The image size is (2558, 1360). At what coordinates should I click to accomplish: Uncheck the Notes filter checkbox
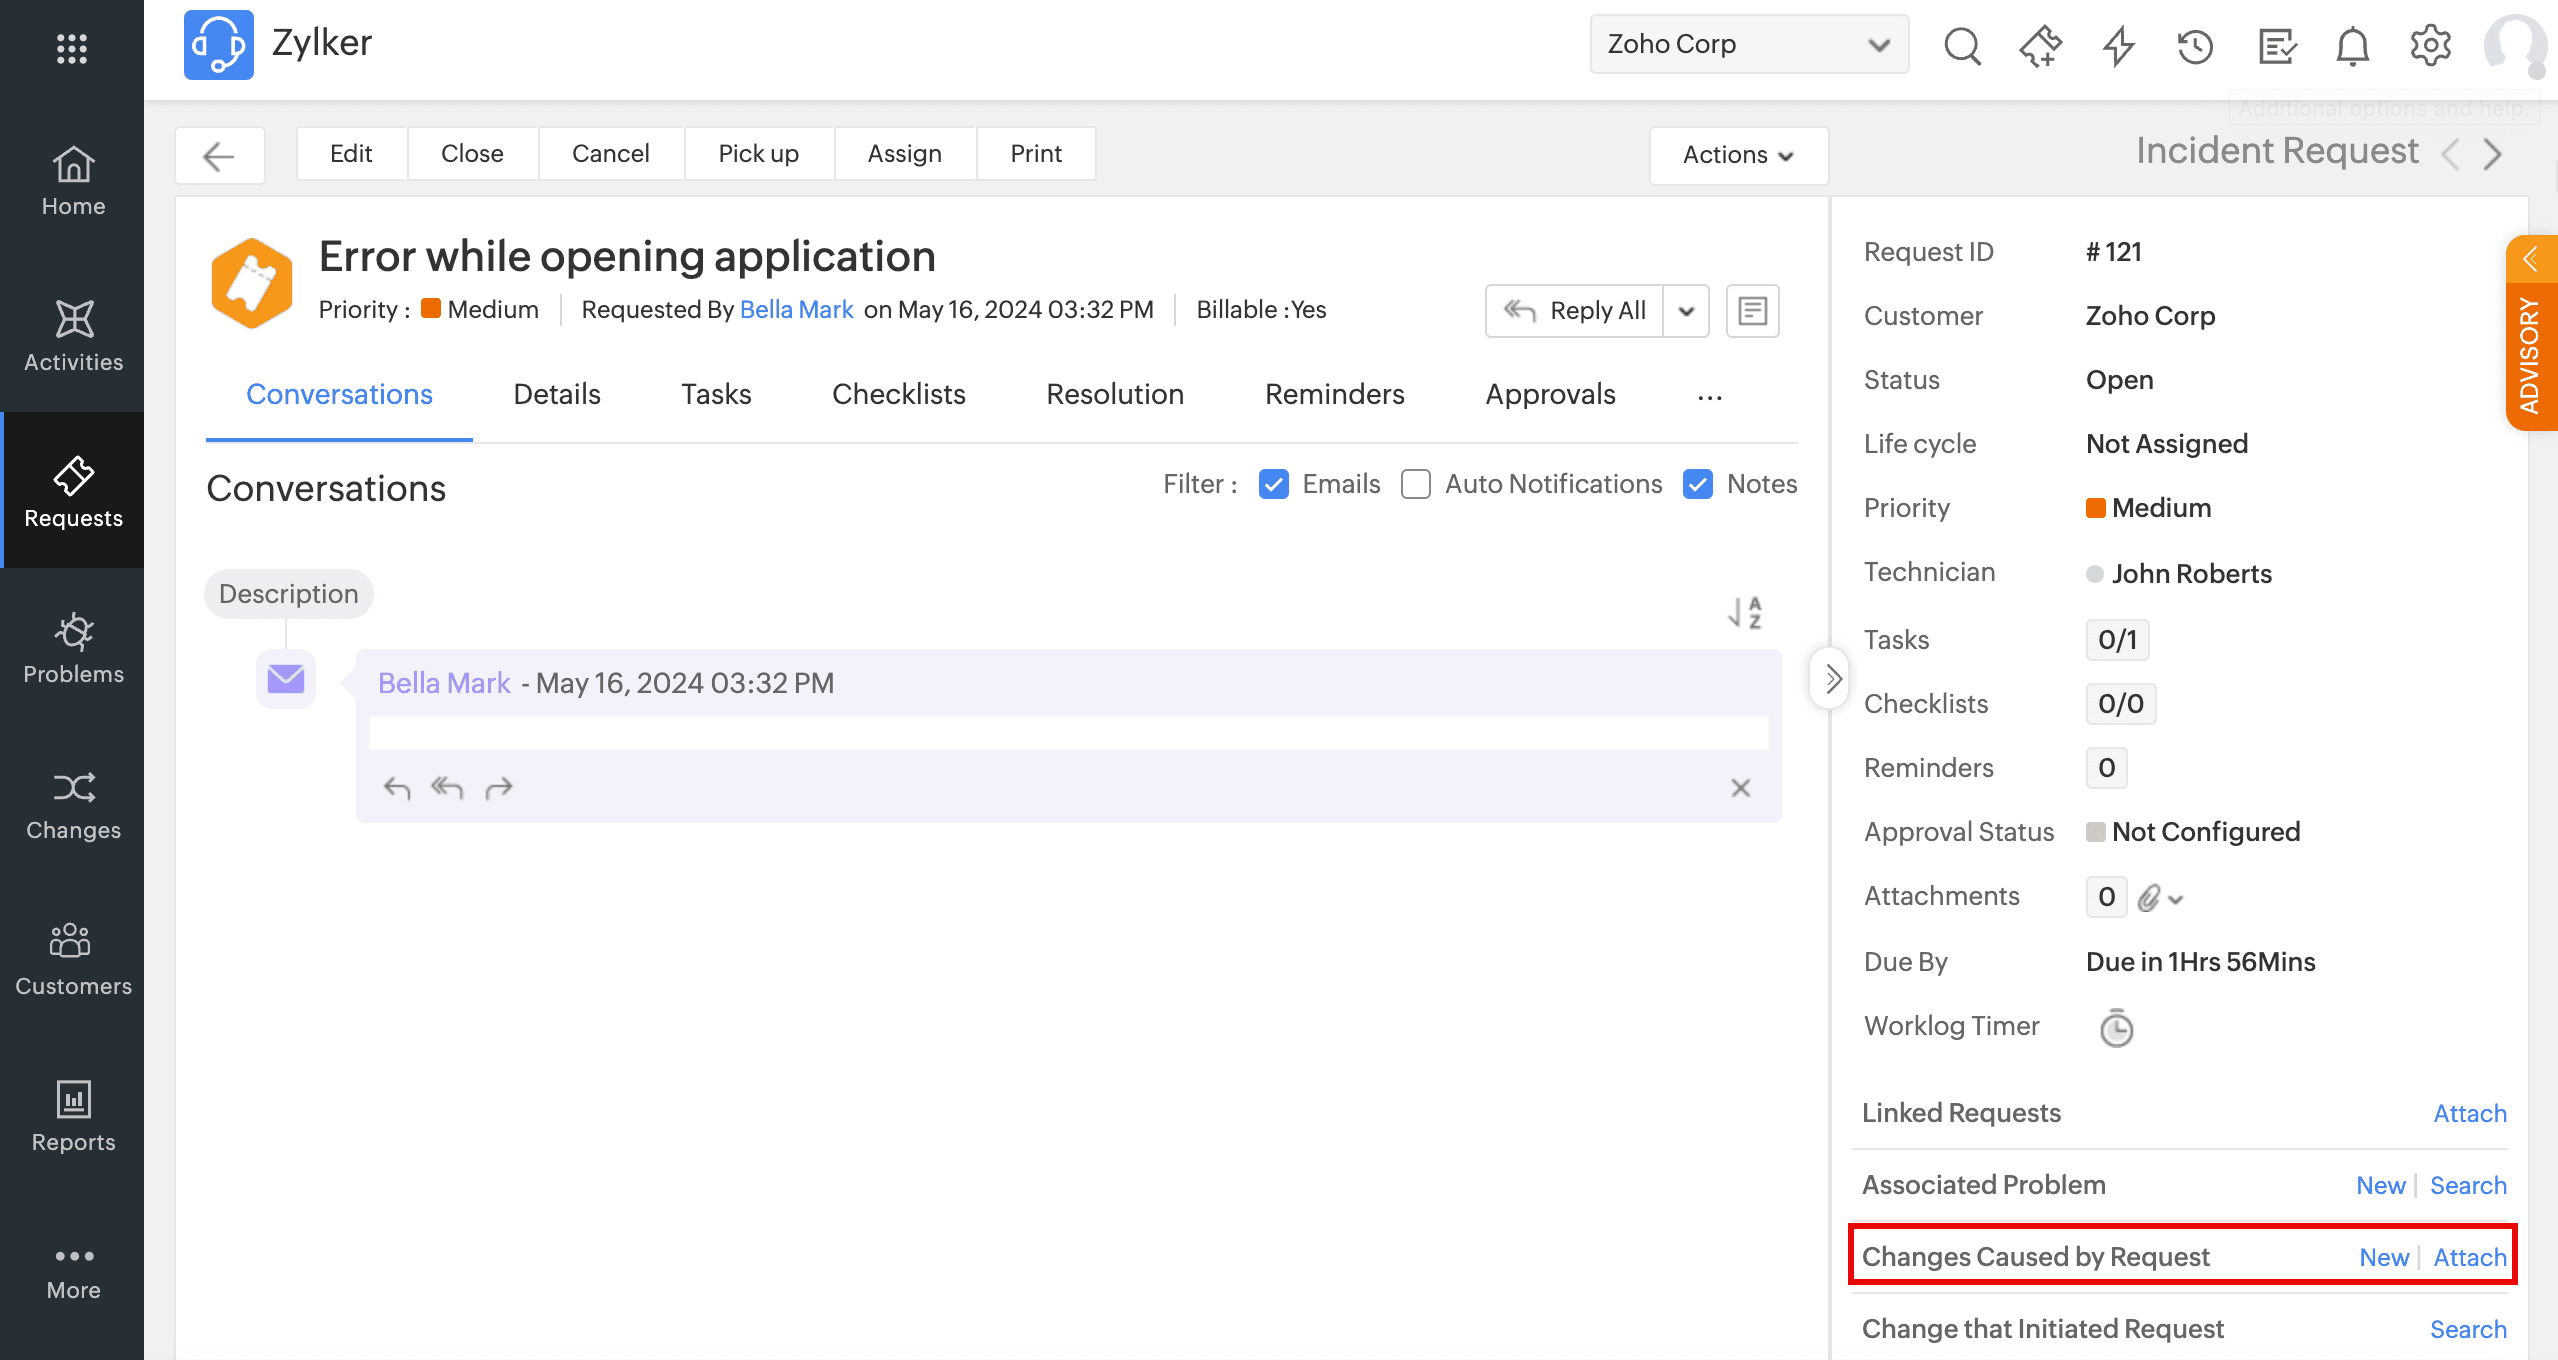coord(1698,484)
